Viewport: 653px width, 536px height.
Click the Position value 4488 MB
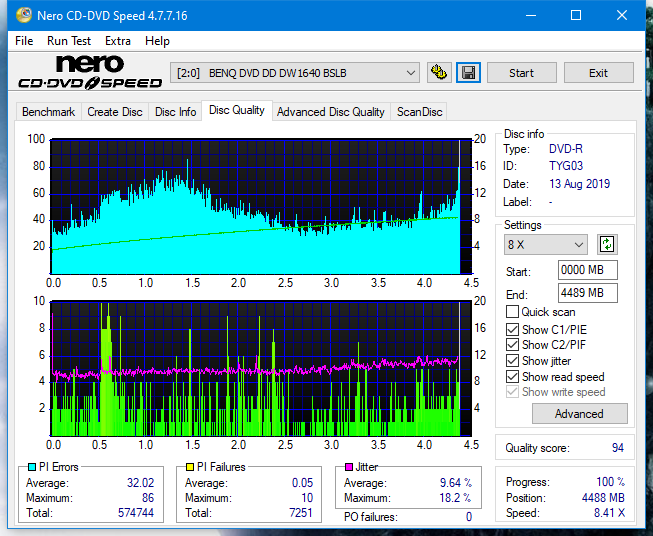coord(603,498)
